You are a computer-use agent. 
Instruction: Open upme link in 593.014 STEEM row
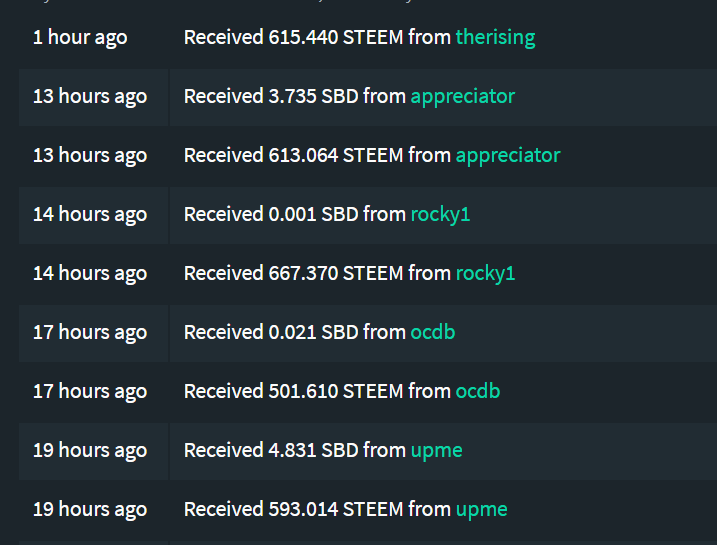[x=482, y=509]
